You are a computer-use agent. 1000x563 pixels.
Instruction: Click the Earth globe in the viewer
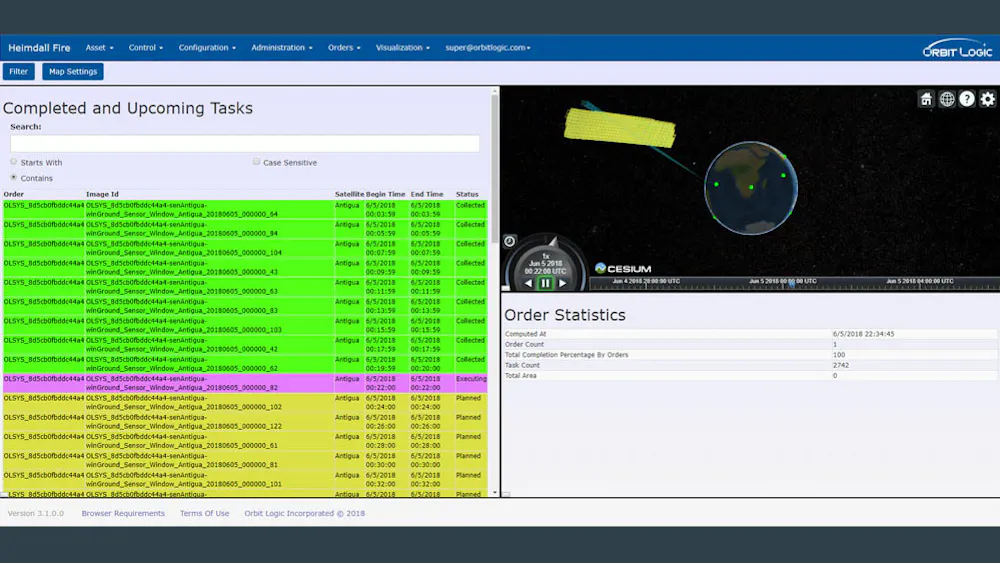tap(751, 188)
